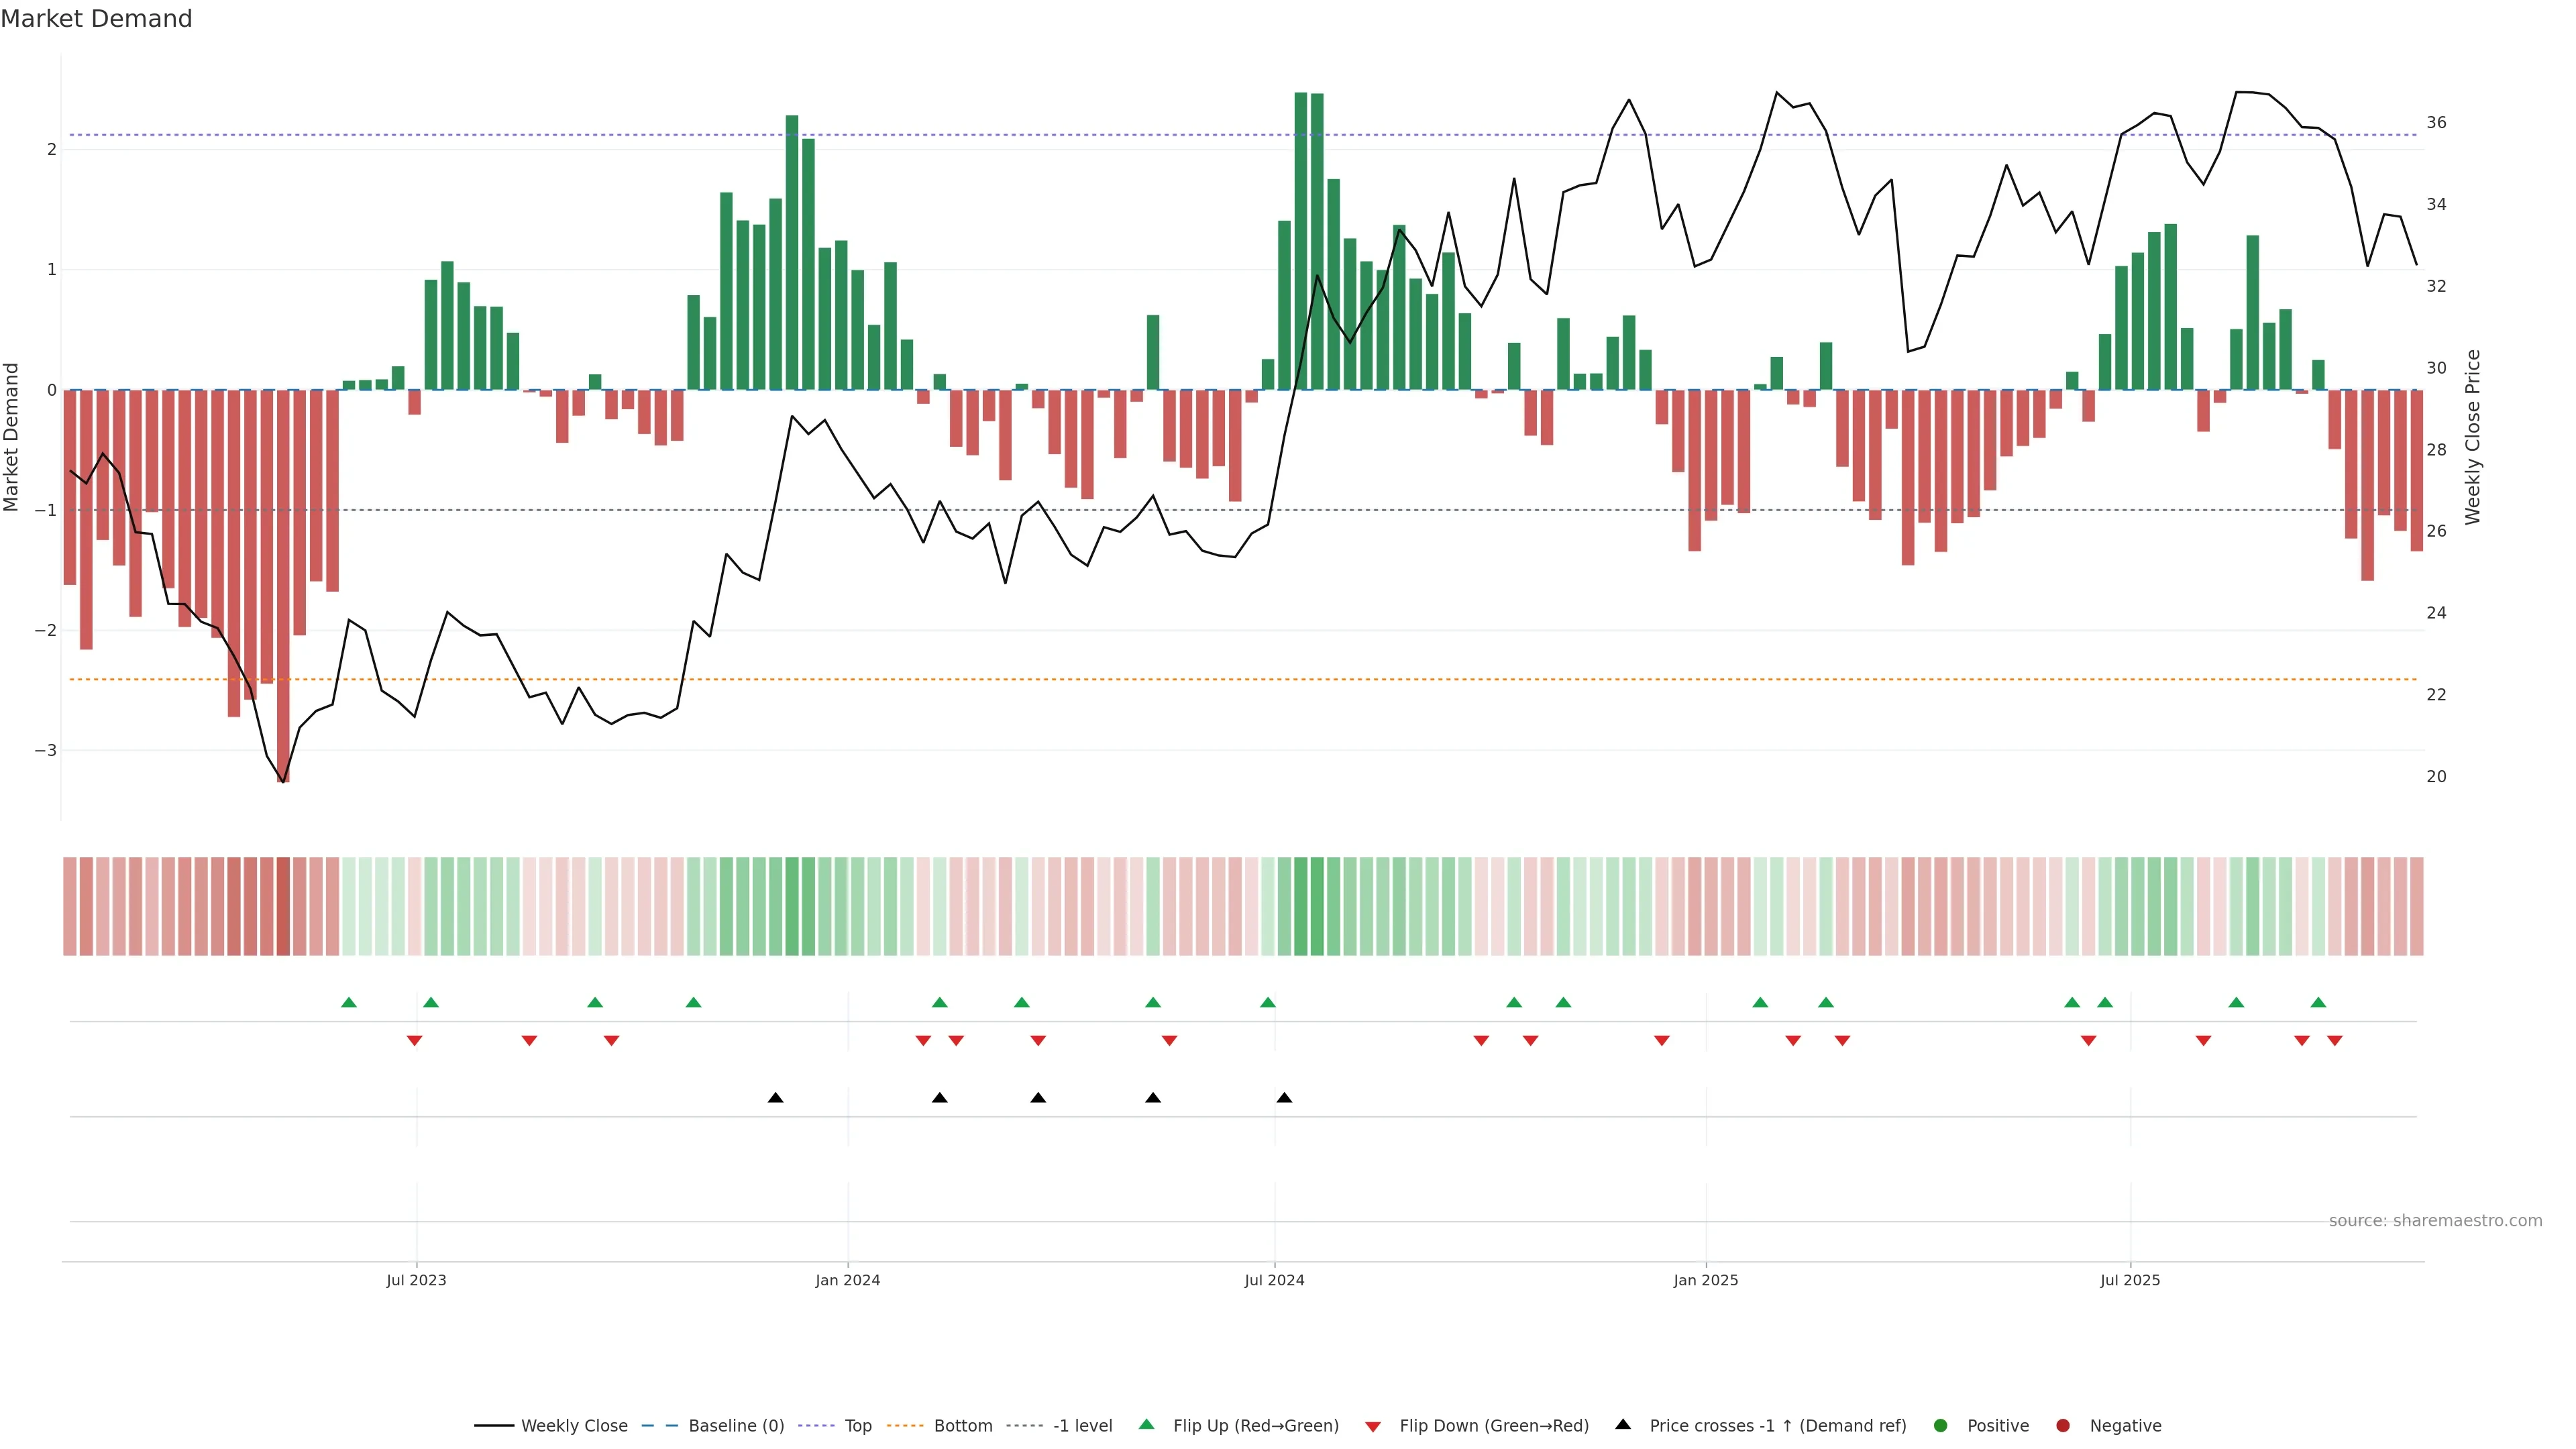
Task: Click the Market Demand chart title
Action: (96, 19)
